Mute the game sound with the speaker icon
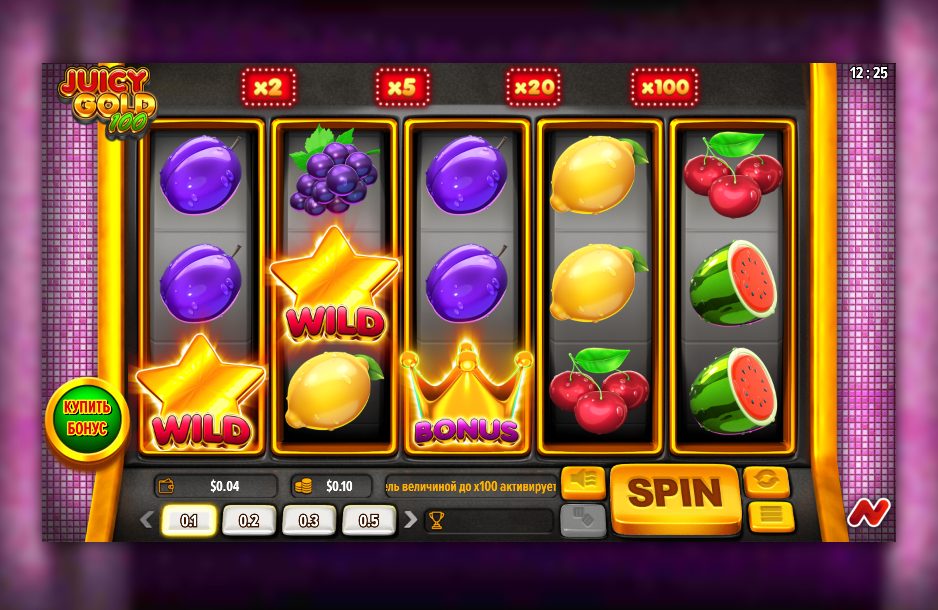 (x=583, y=481)
